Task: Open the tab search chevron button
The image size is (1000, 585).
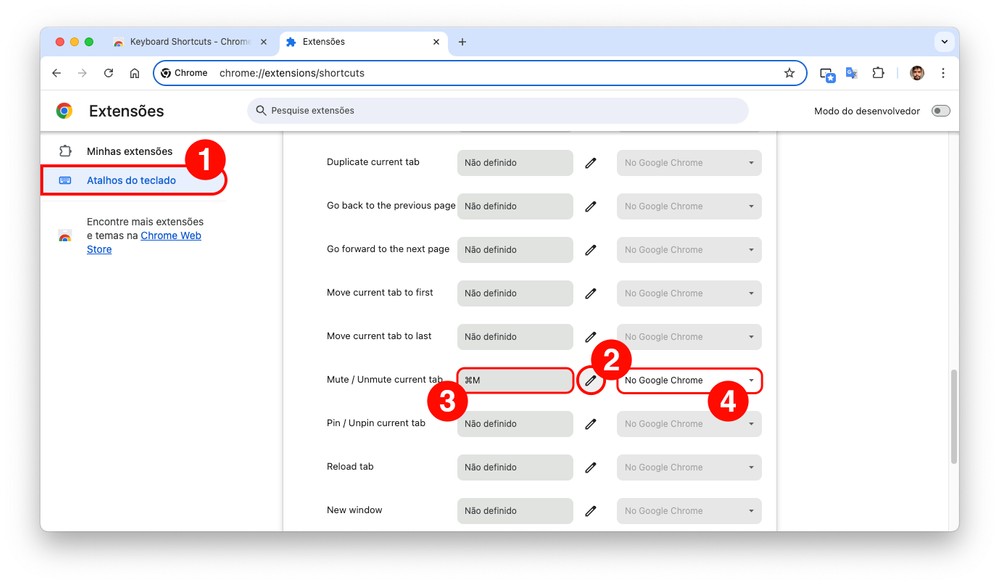Action: (945, 42)
